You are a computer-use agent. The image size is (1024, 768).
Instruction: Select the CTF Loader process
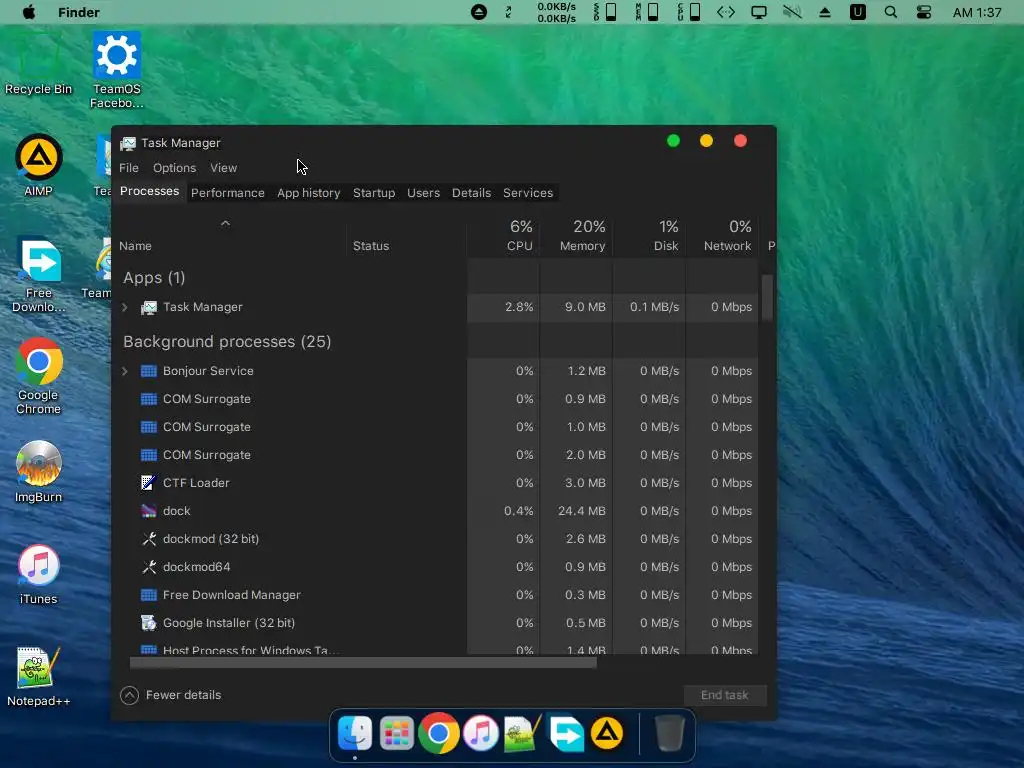click(x=436, y=483)
